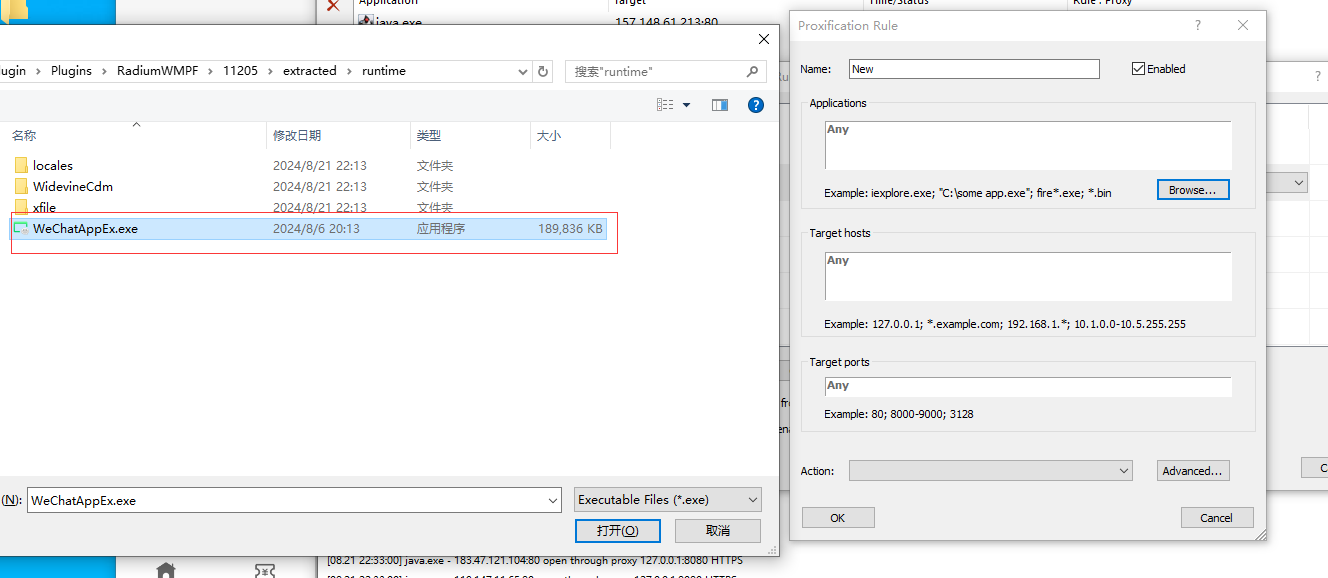
Task: Click the question mark help button of Proxification Rule
Action: tap(1198, 26)
